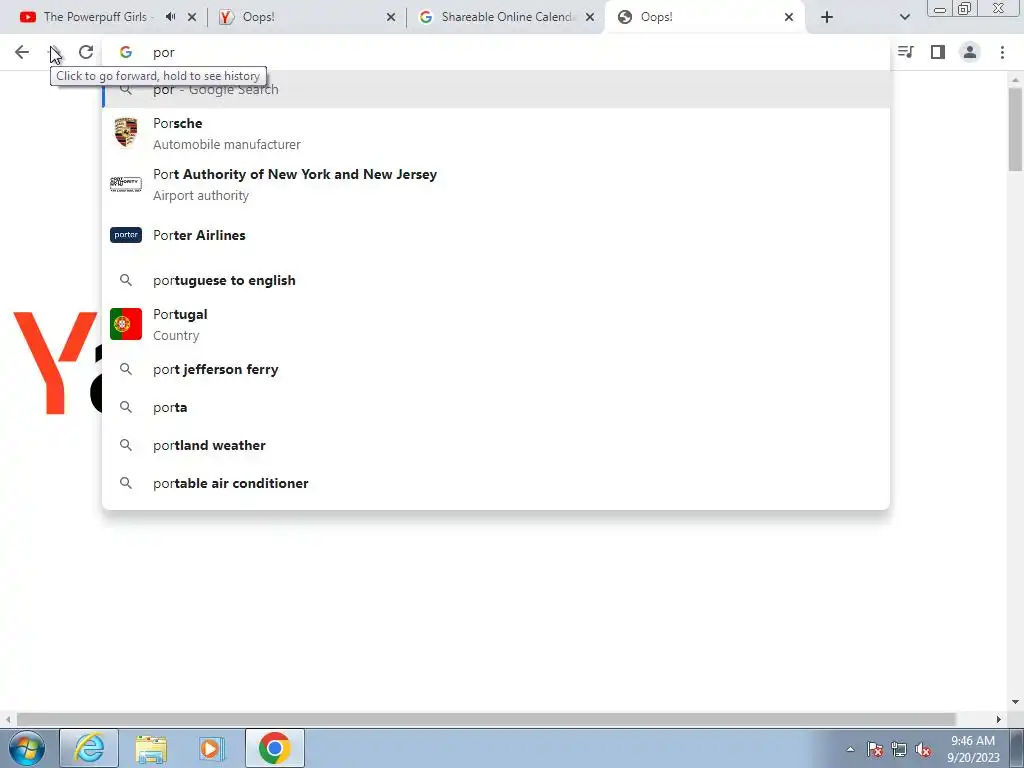Click search icon beside 'porta'

(126, 407)
